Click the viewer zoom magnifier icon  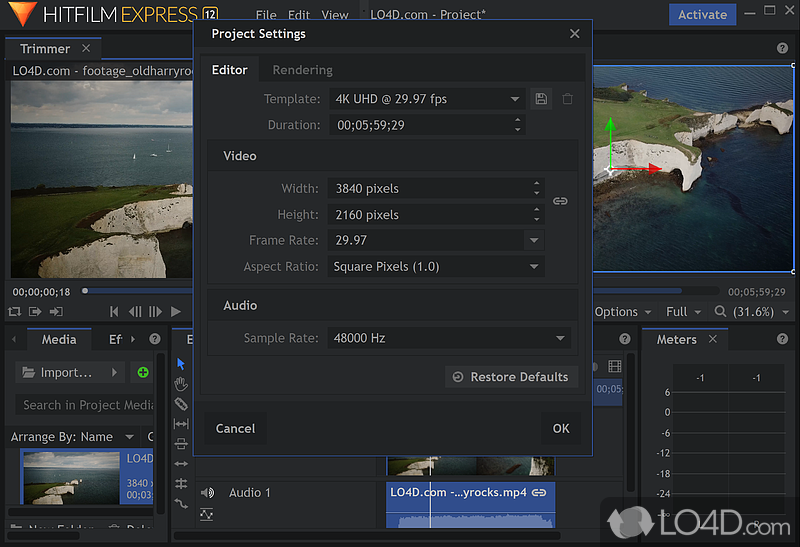720,311
